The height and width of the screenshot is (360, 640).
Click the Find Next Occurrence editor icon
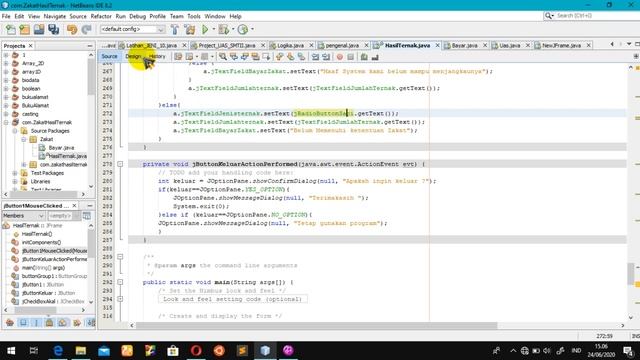point(244,57)
